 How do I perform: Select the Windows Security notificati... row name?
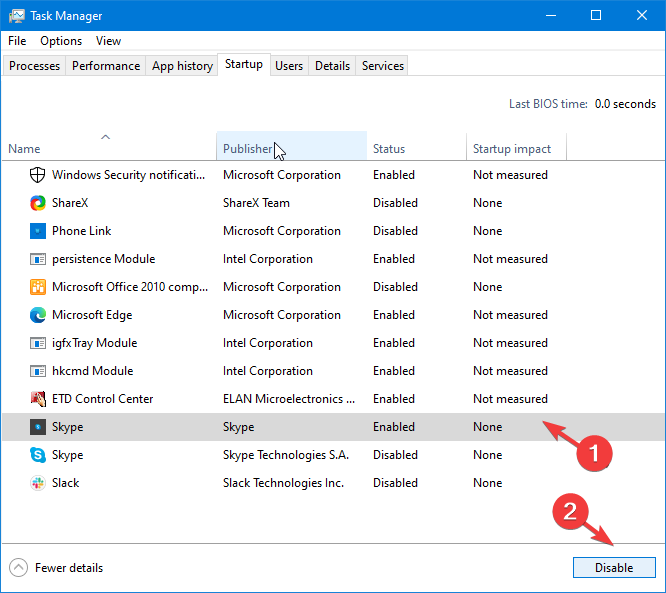pos(128,175)
